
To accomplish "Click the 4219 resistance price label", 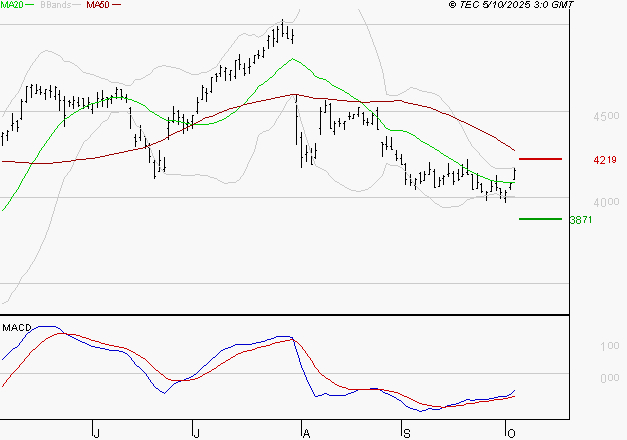I will point(605,160).
